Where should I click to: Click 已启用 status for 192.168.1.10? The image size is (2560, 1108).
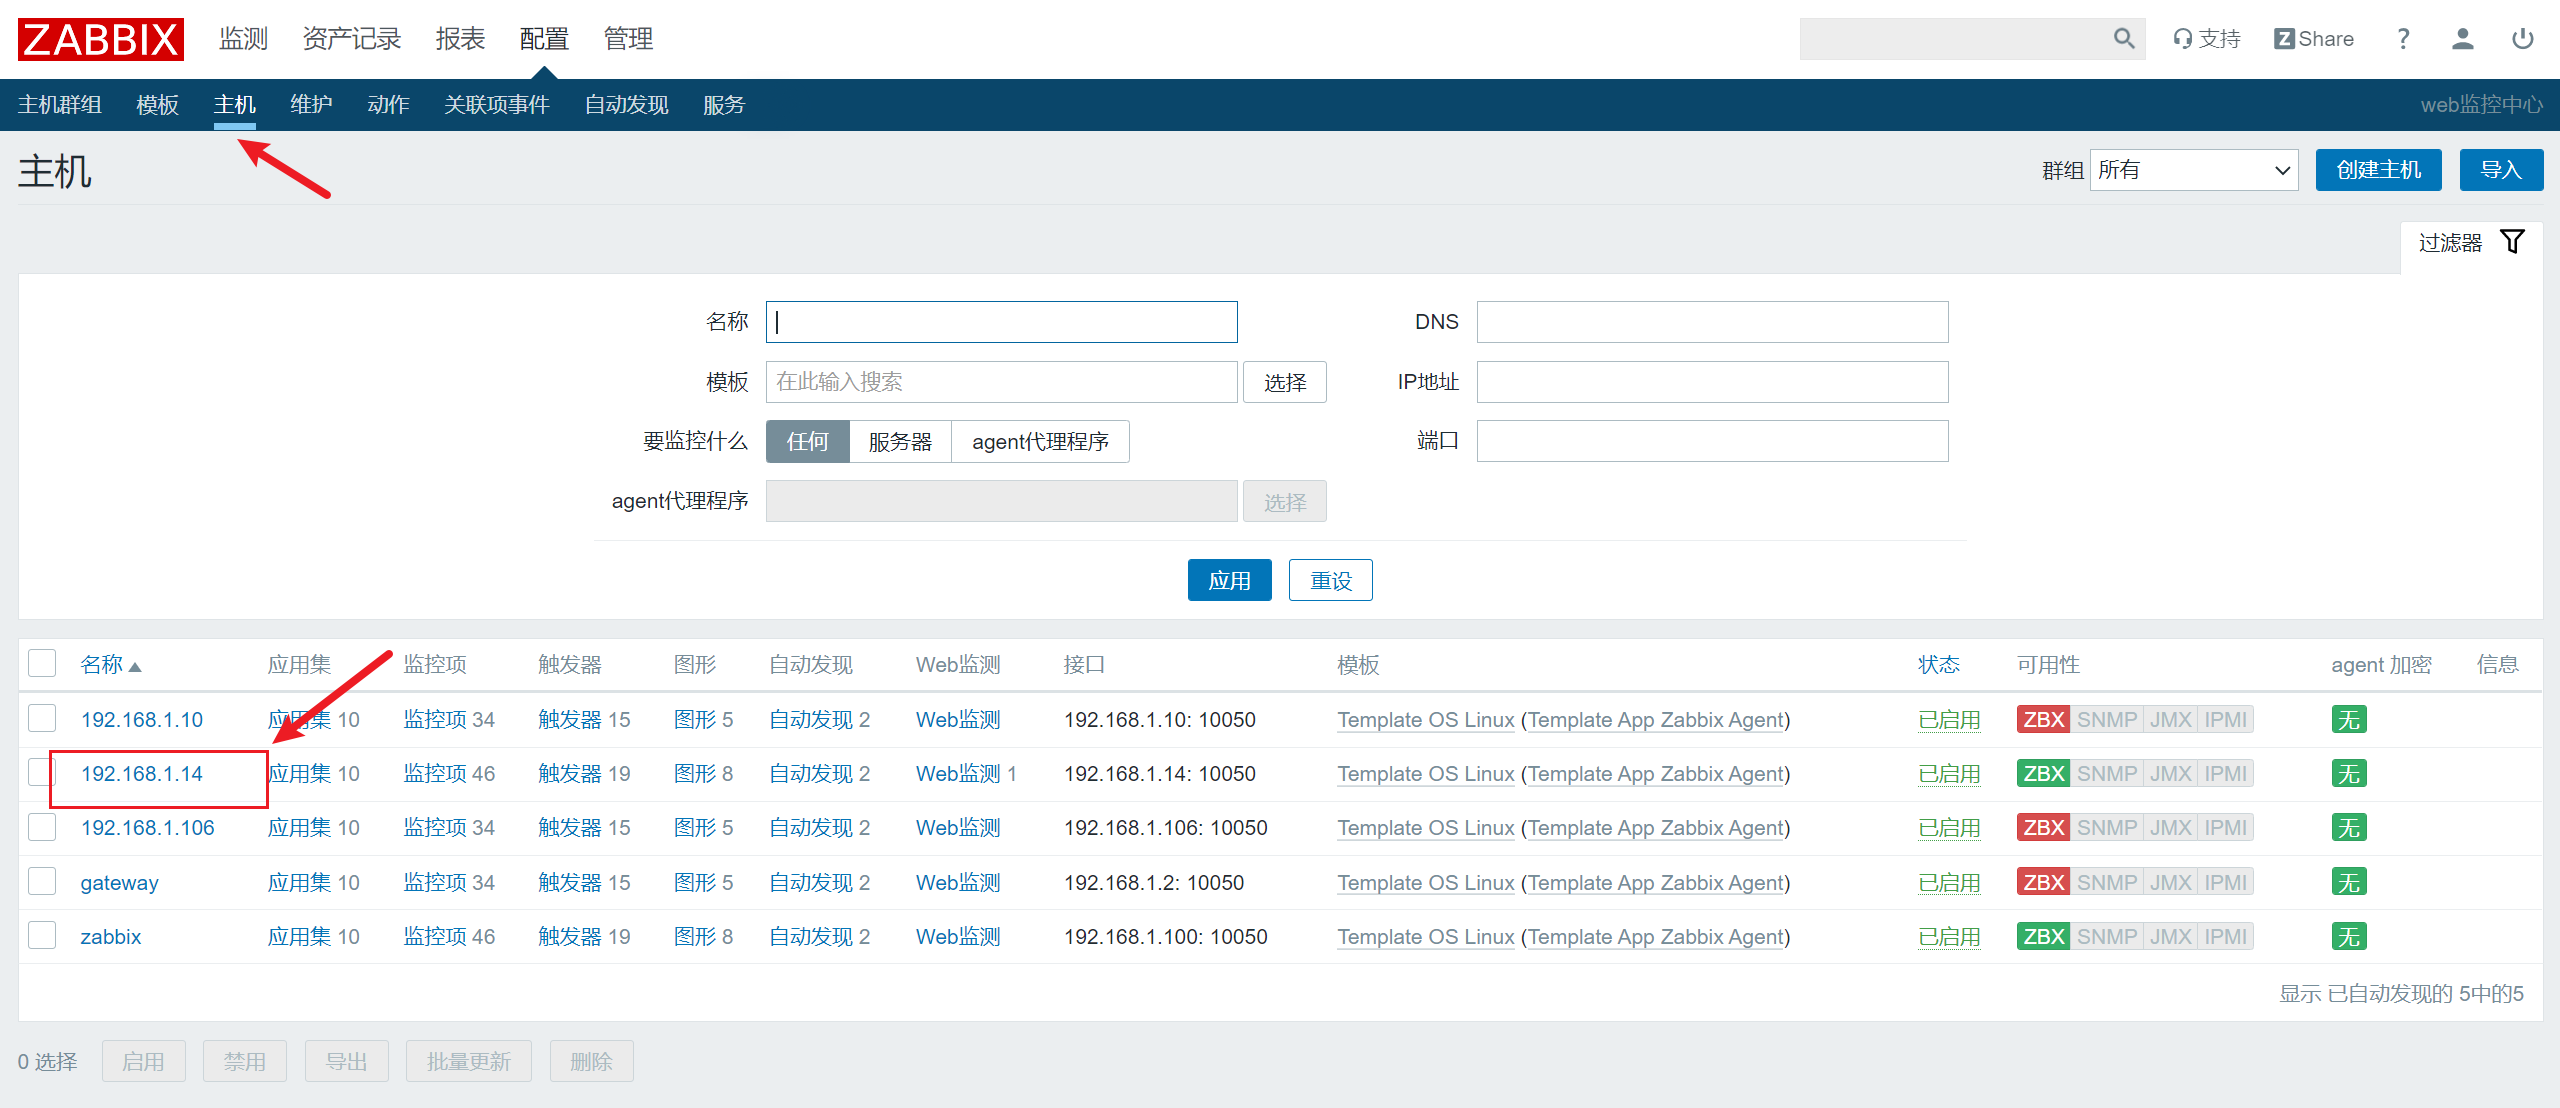coord(1949,720)
